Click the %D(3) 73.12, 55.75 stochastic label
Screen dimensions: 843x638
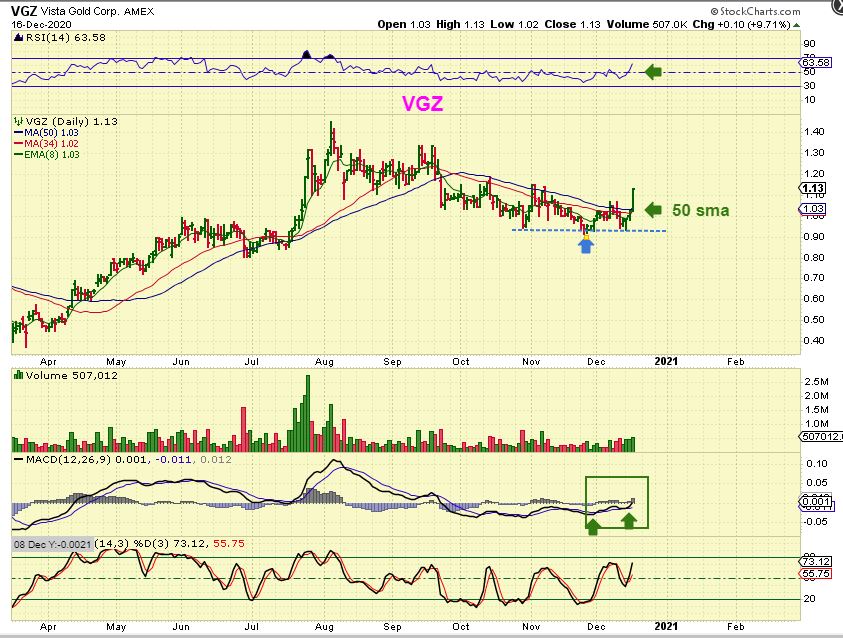(x=188, y=543)
